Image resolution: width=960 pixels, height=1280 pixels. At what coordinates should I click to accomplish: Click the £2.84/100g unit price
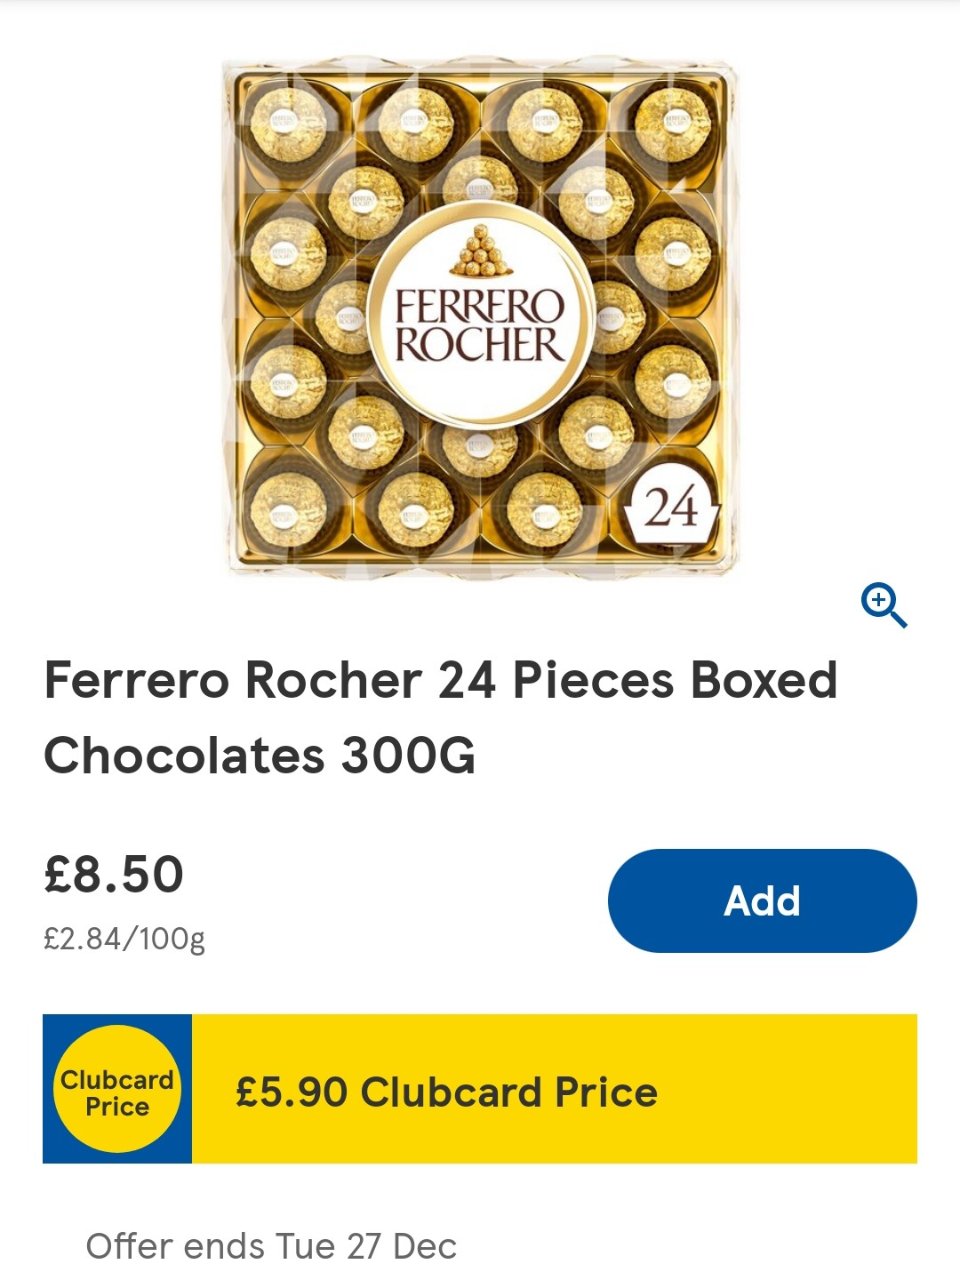tap(124, 940)
